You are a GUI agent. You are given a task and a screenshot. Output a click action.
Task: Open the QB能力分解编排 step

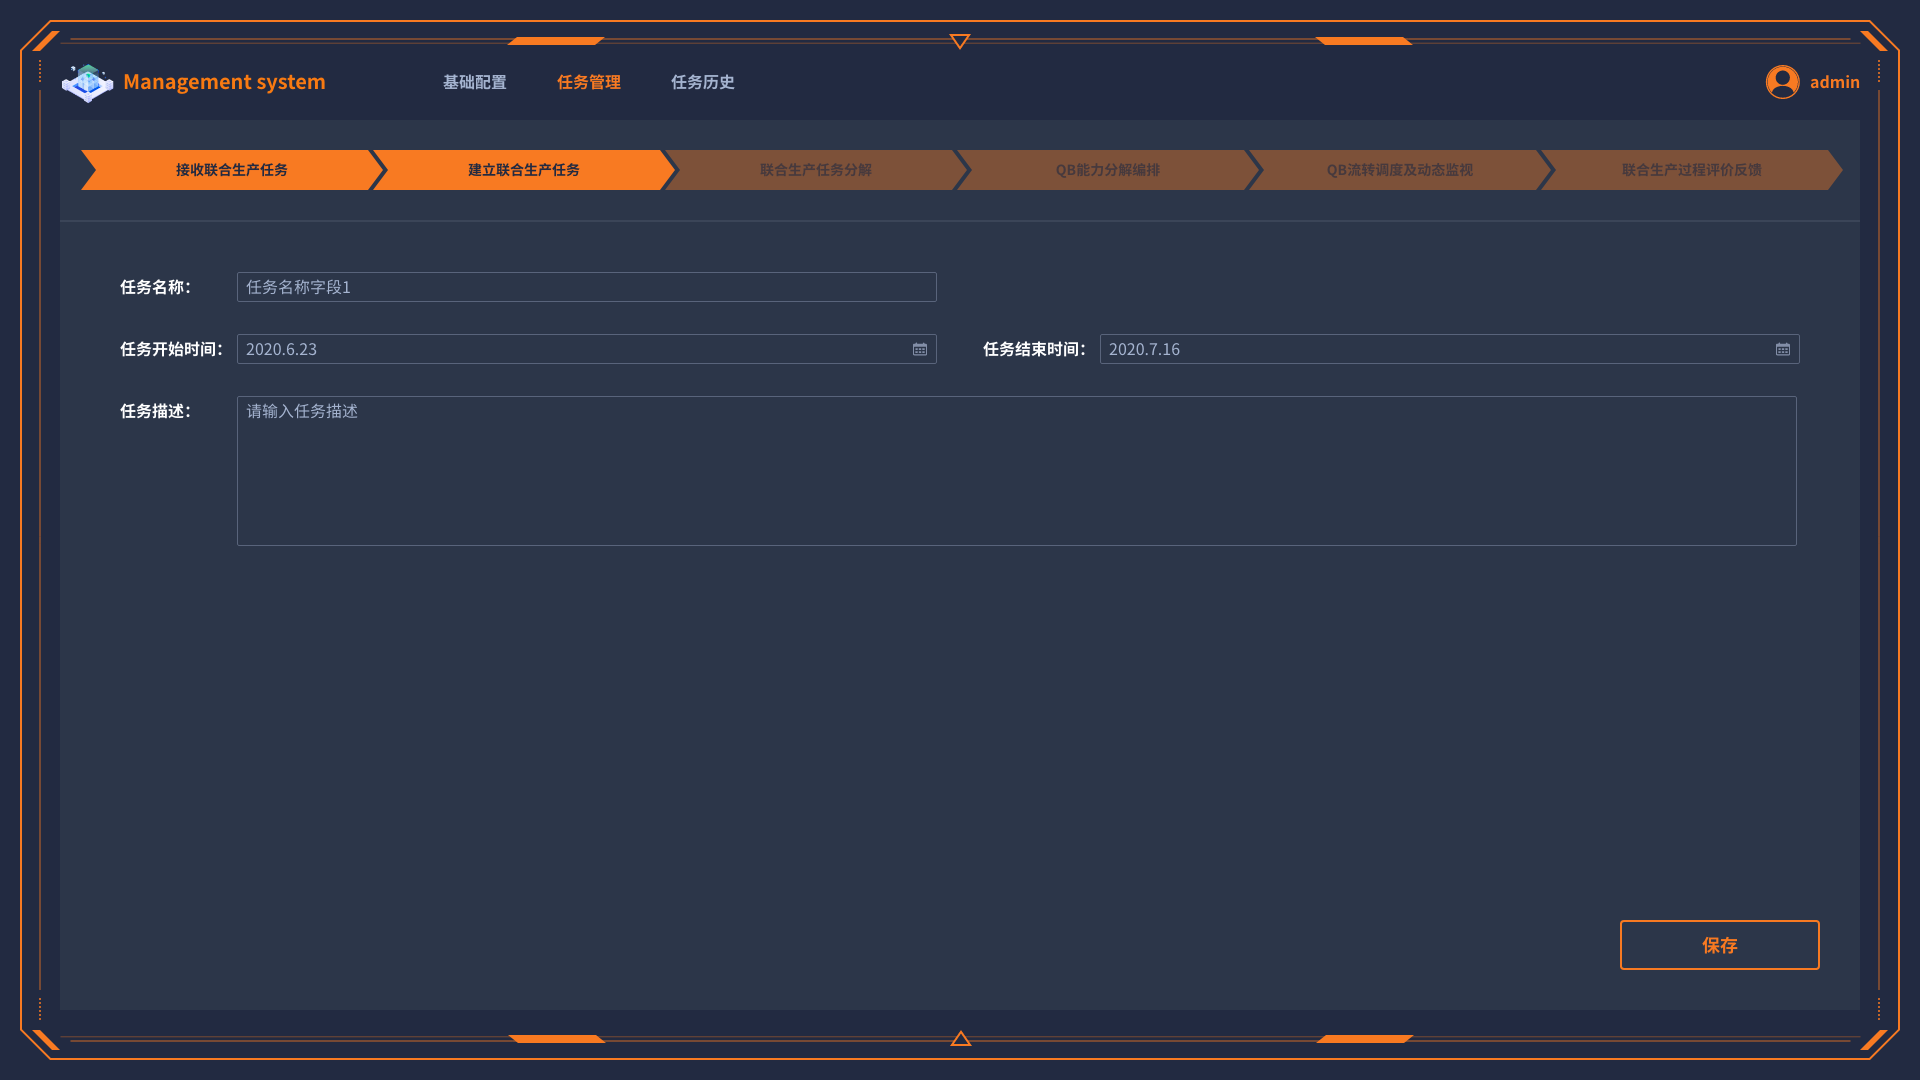[1108, 170]
